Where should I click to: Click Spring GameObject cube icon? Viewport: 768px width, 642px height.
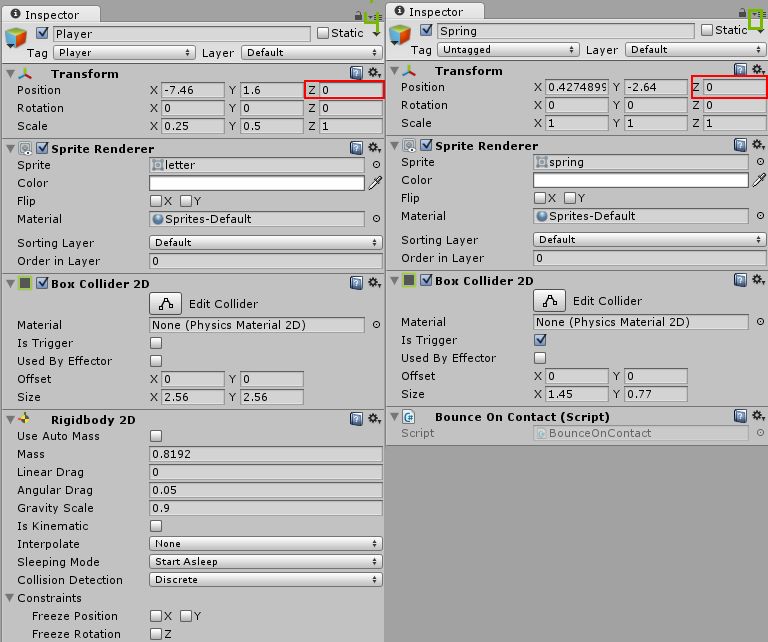point(400,35)
